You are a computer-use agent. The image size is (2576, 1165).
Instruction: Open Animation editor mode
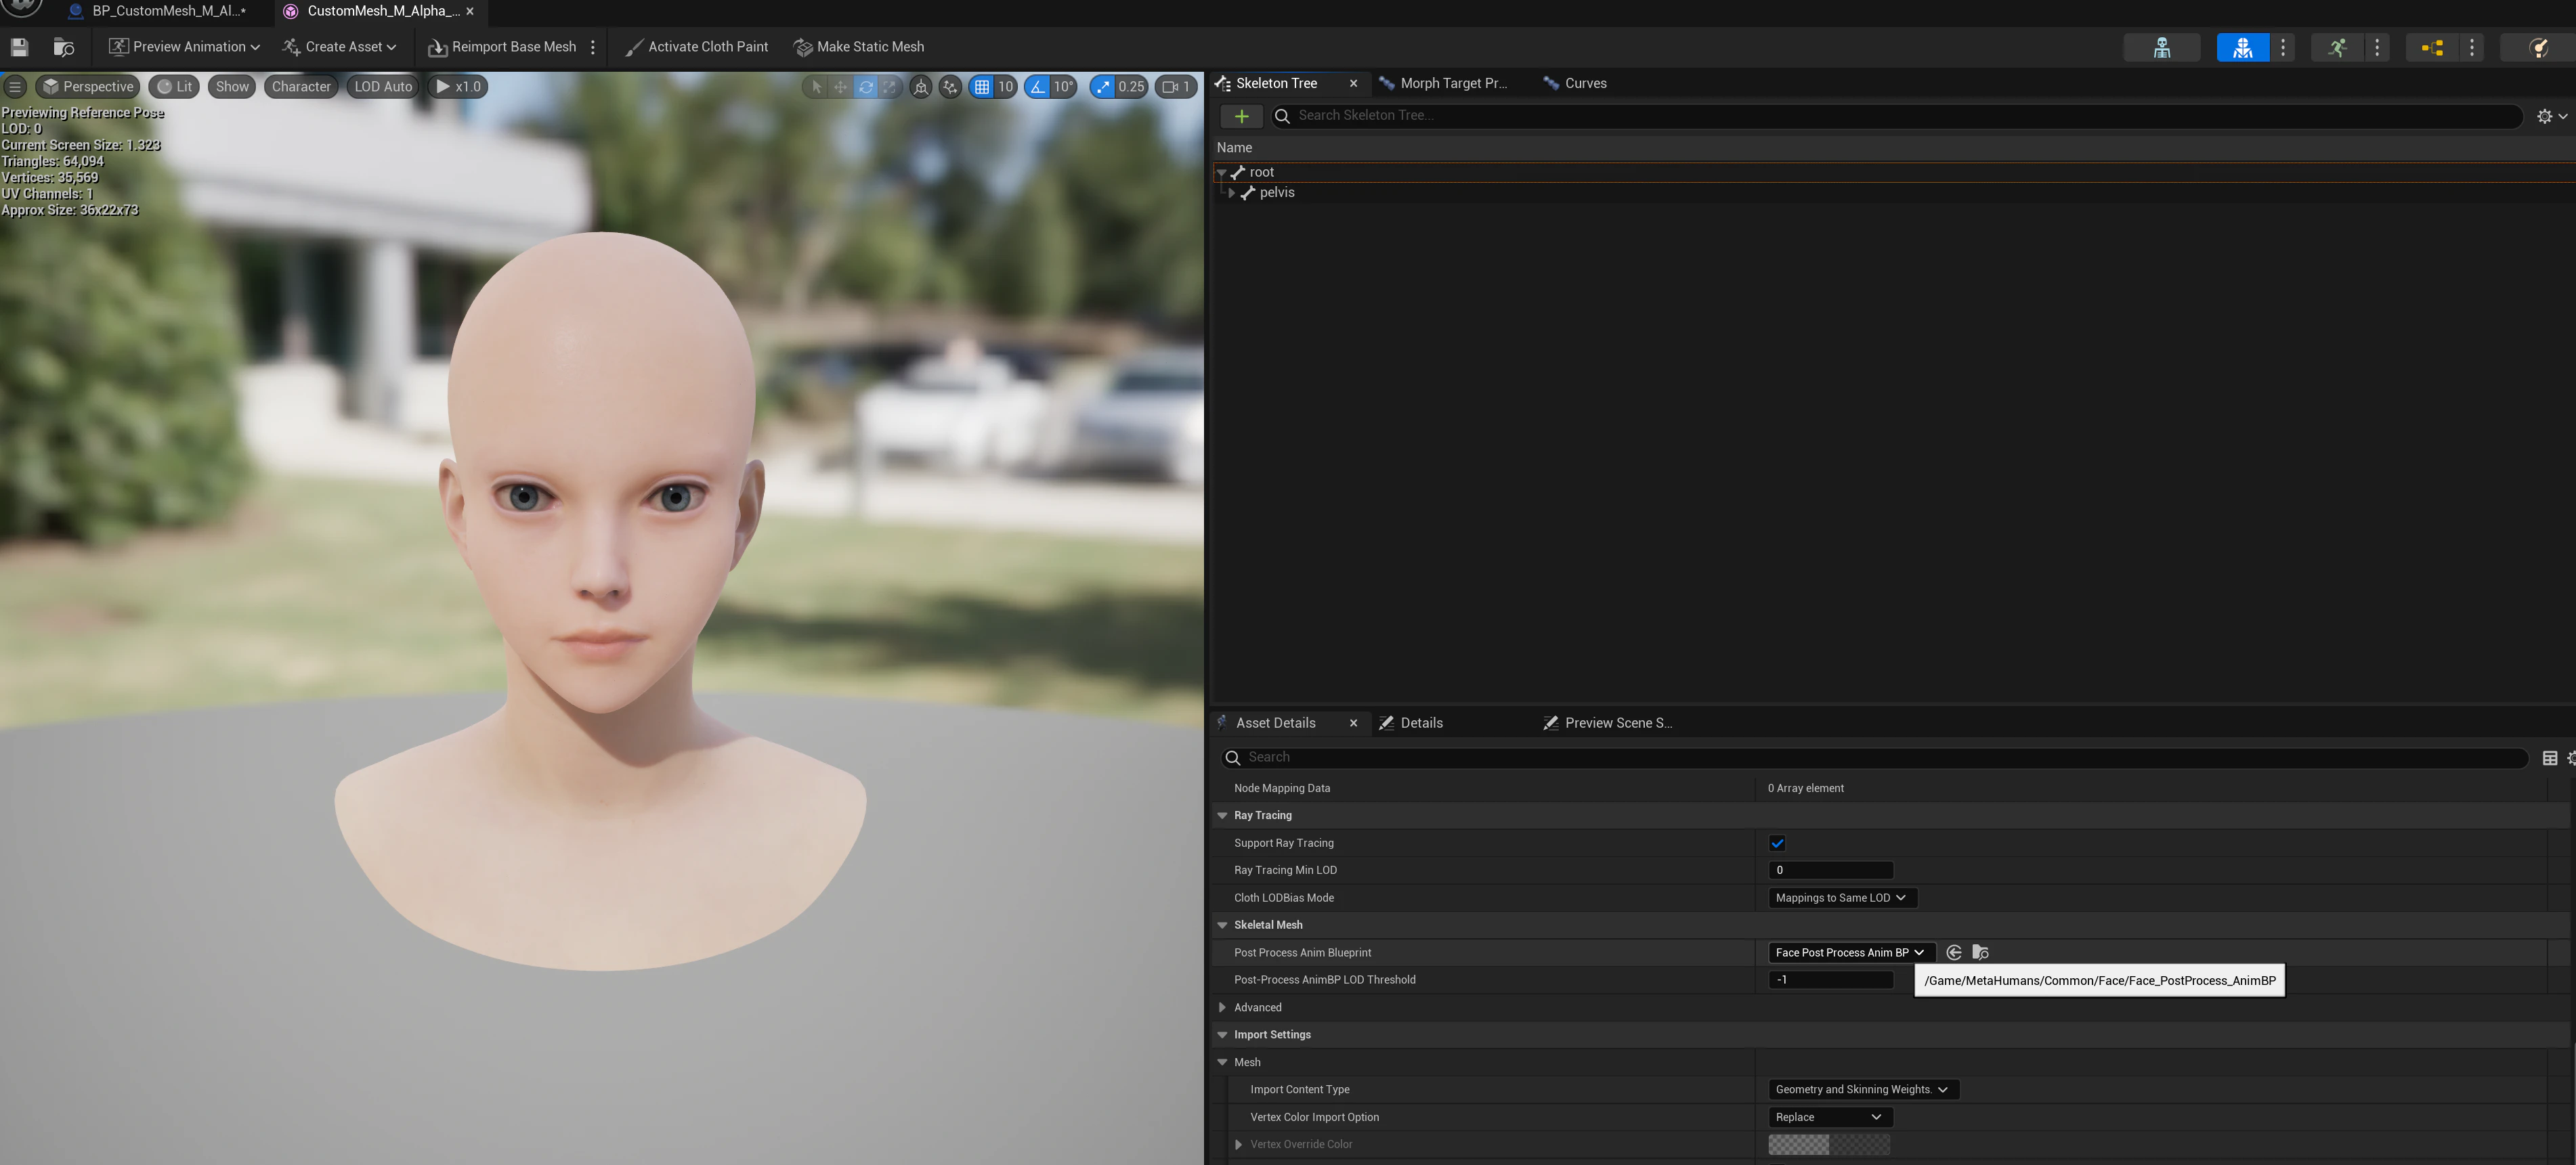point(2338,47)
